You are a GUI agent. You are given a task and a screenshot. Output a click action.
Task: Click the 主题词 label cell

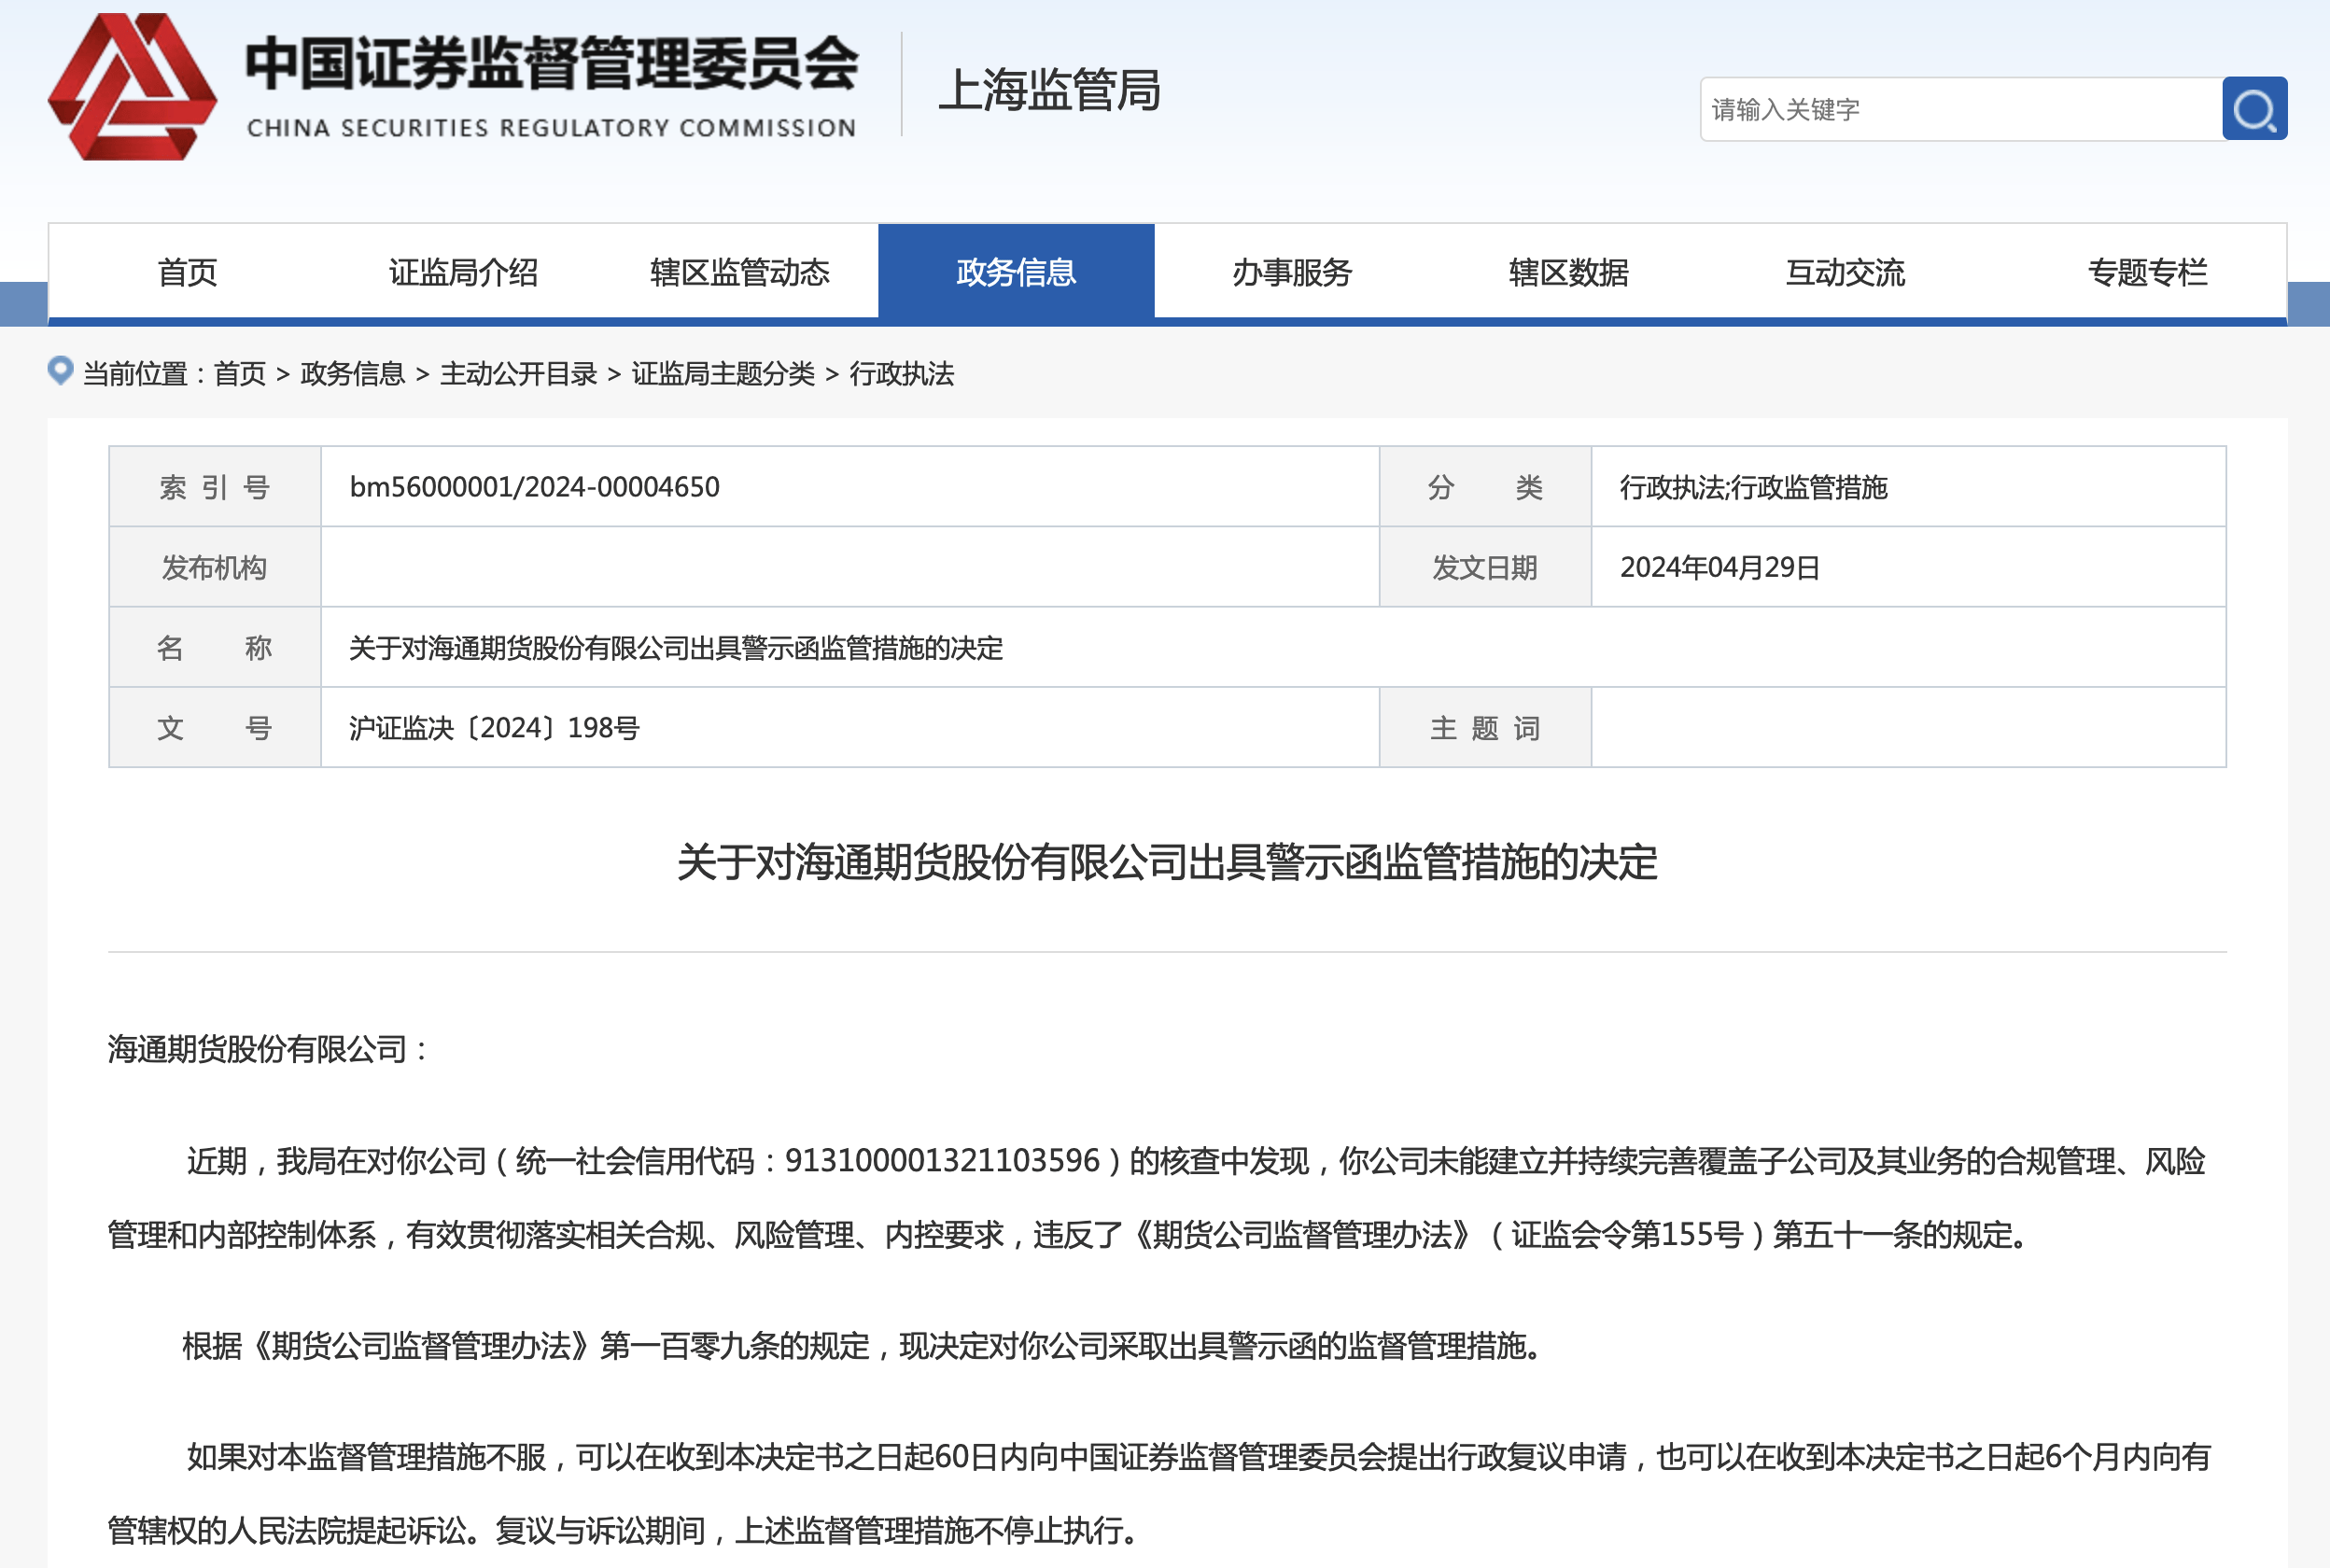click(1485, 727)
